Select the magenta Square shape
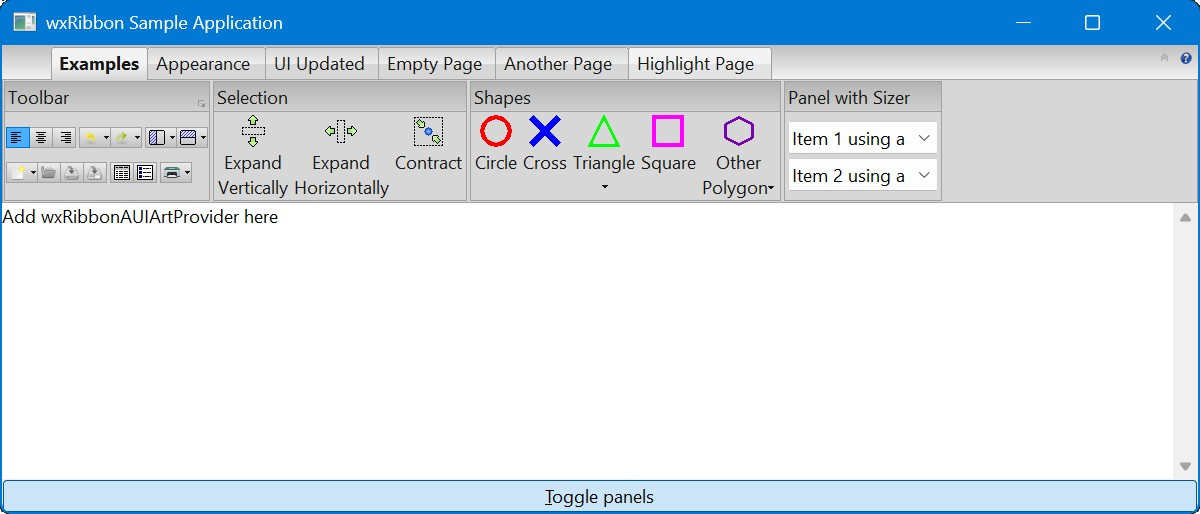The width and height of the screenshot is (1200, 514). 668,143
